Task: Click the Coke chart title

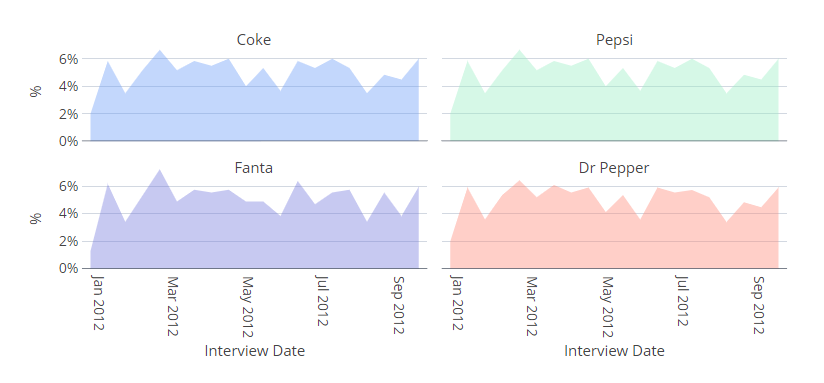Action: click(254, 40)
